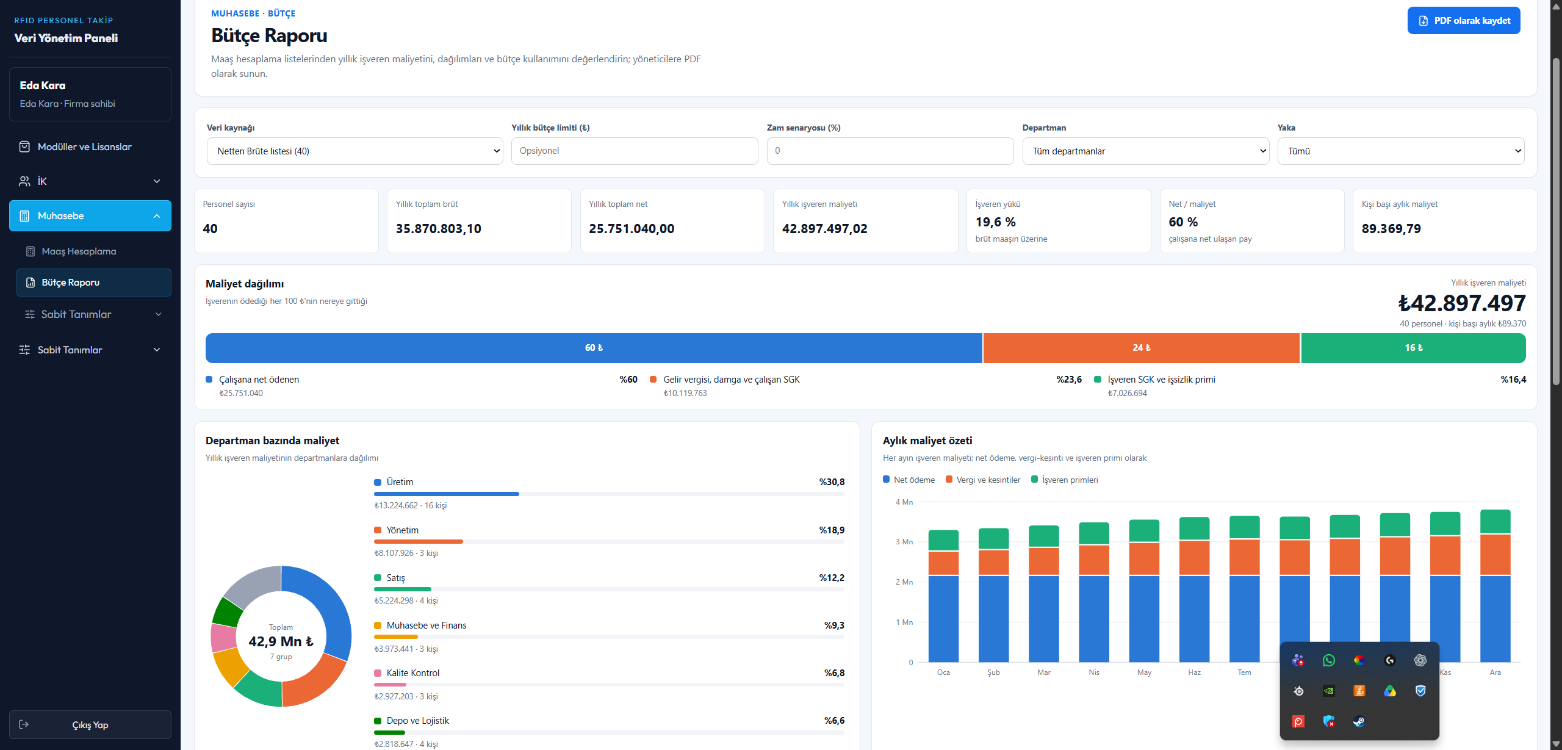Viewport: 1562px width, 750px height.
Task: Click the orange 24 ₺ segment of the cost bar
Action: click(1142, 348)
